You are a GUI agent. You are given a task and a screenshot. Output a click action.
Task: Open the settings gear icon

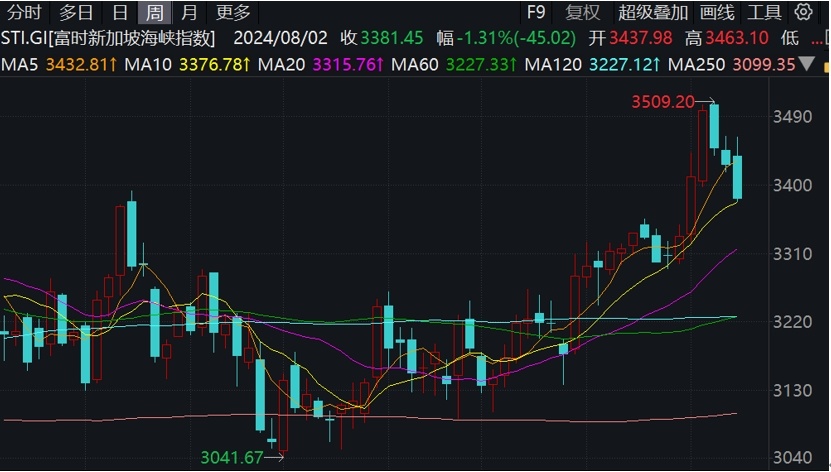pyautogui.click(x=803, y=12)
